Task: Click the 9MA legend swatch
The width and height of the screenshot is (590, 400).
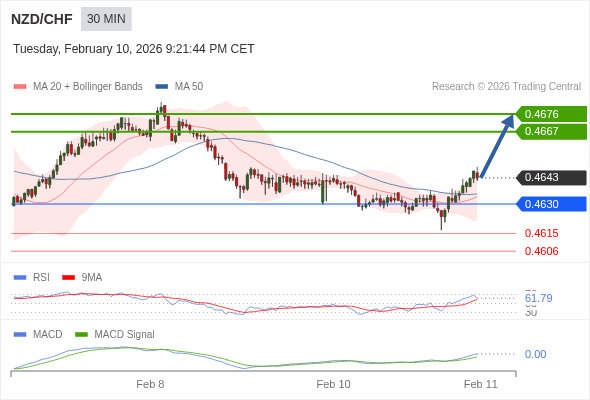Action: [68, 278]
